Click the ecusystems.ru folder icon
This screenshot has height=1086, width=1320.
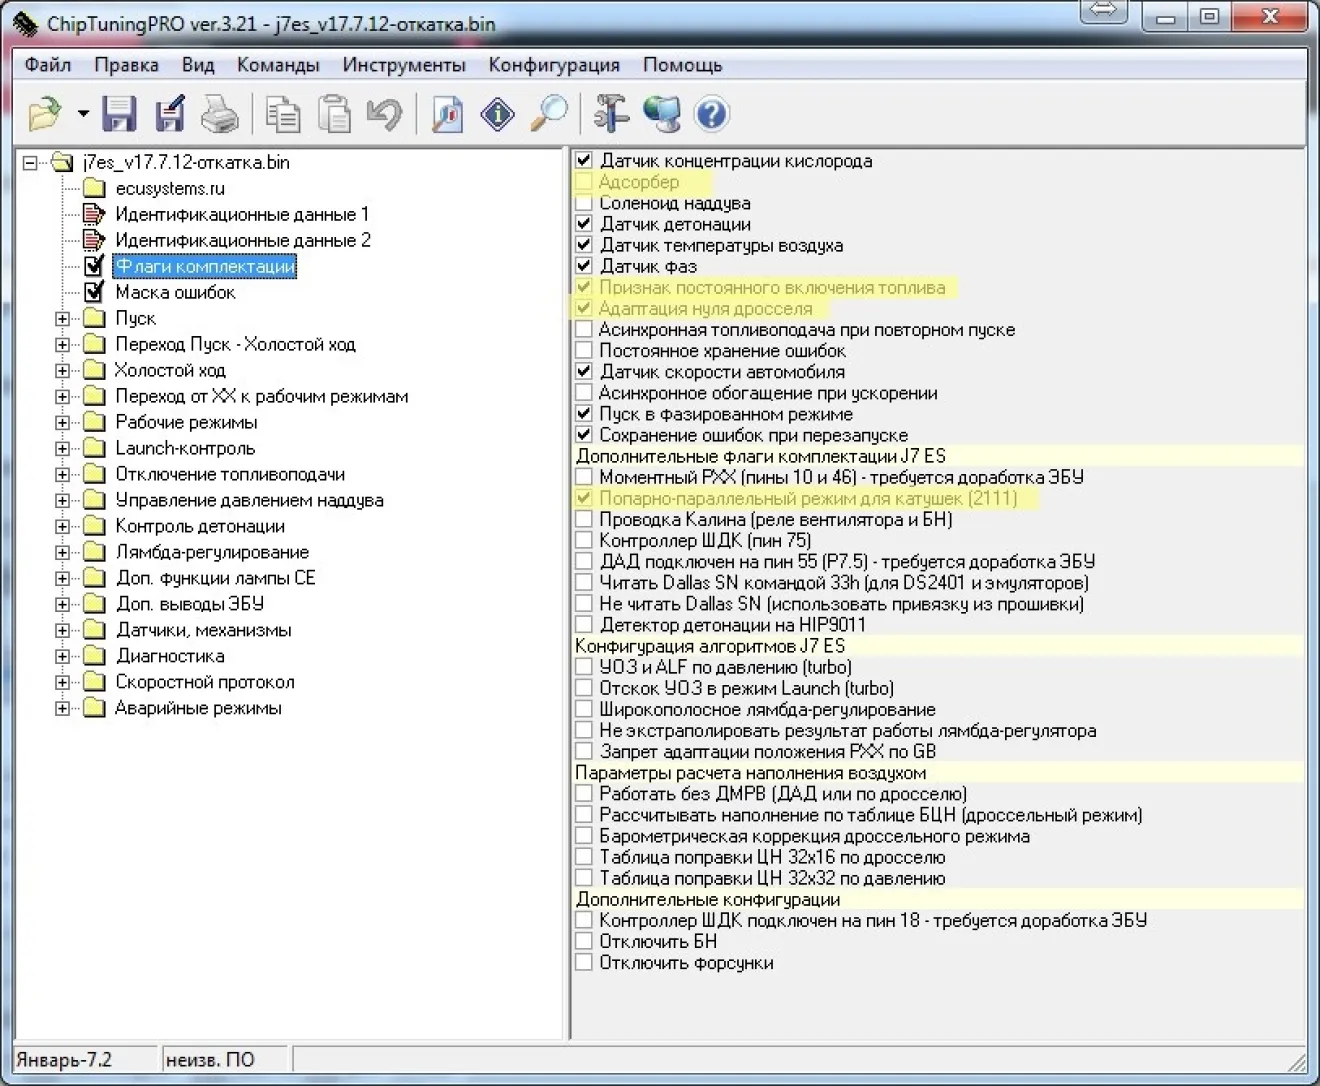pyautogui.click(x=95, y=188)
